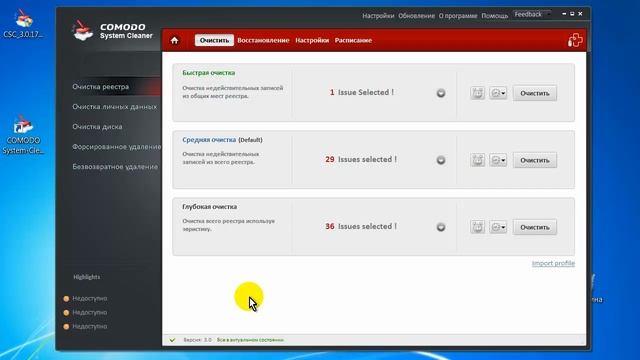The width and height of the screenshot is (640, 360).
Task: Click the red medical cross icon at right
Action: coord(575,40)
